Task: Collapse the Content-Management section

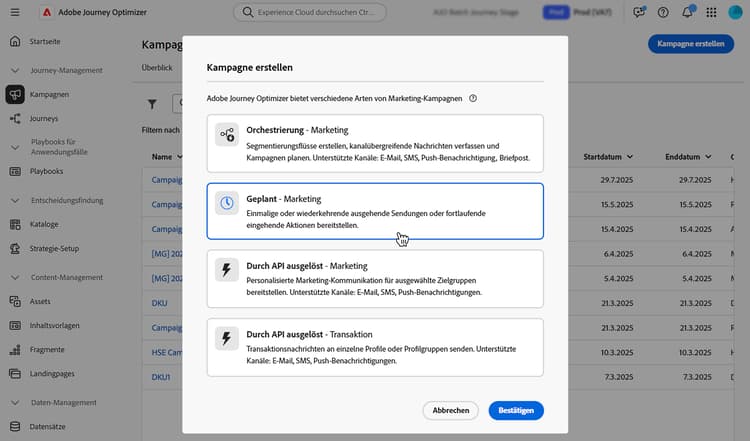Action: click(15, 277)
